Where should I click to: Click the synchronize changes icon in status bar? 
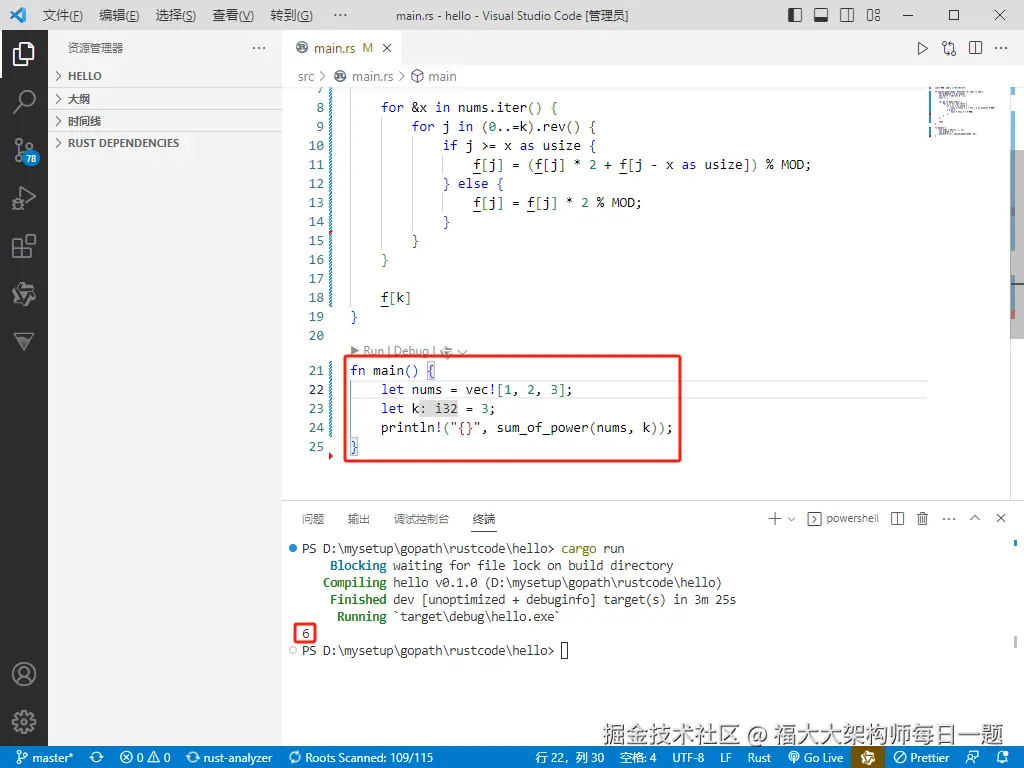(x=97, y=758)
